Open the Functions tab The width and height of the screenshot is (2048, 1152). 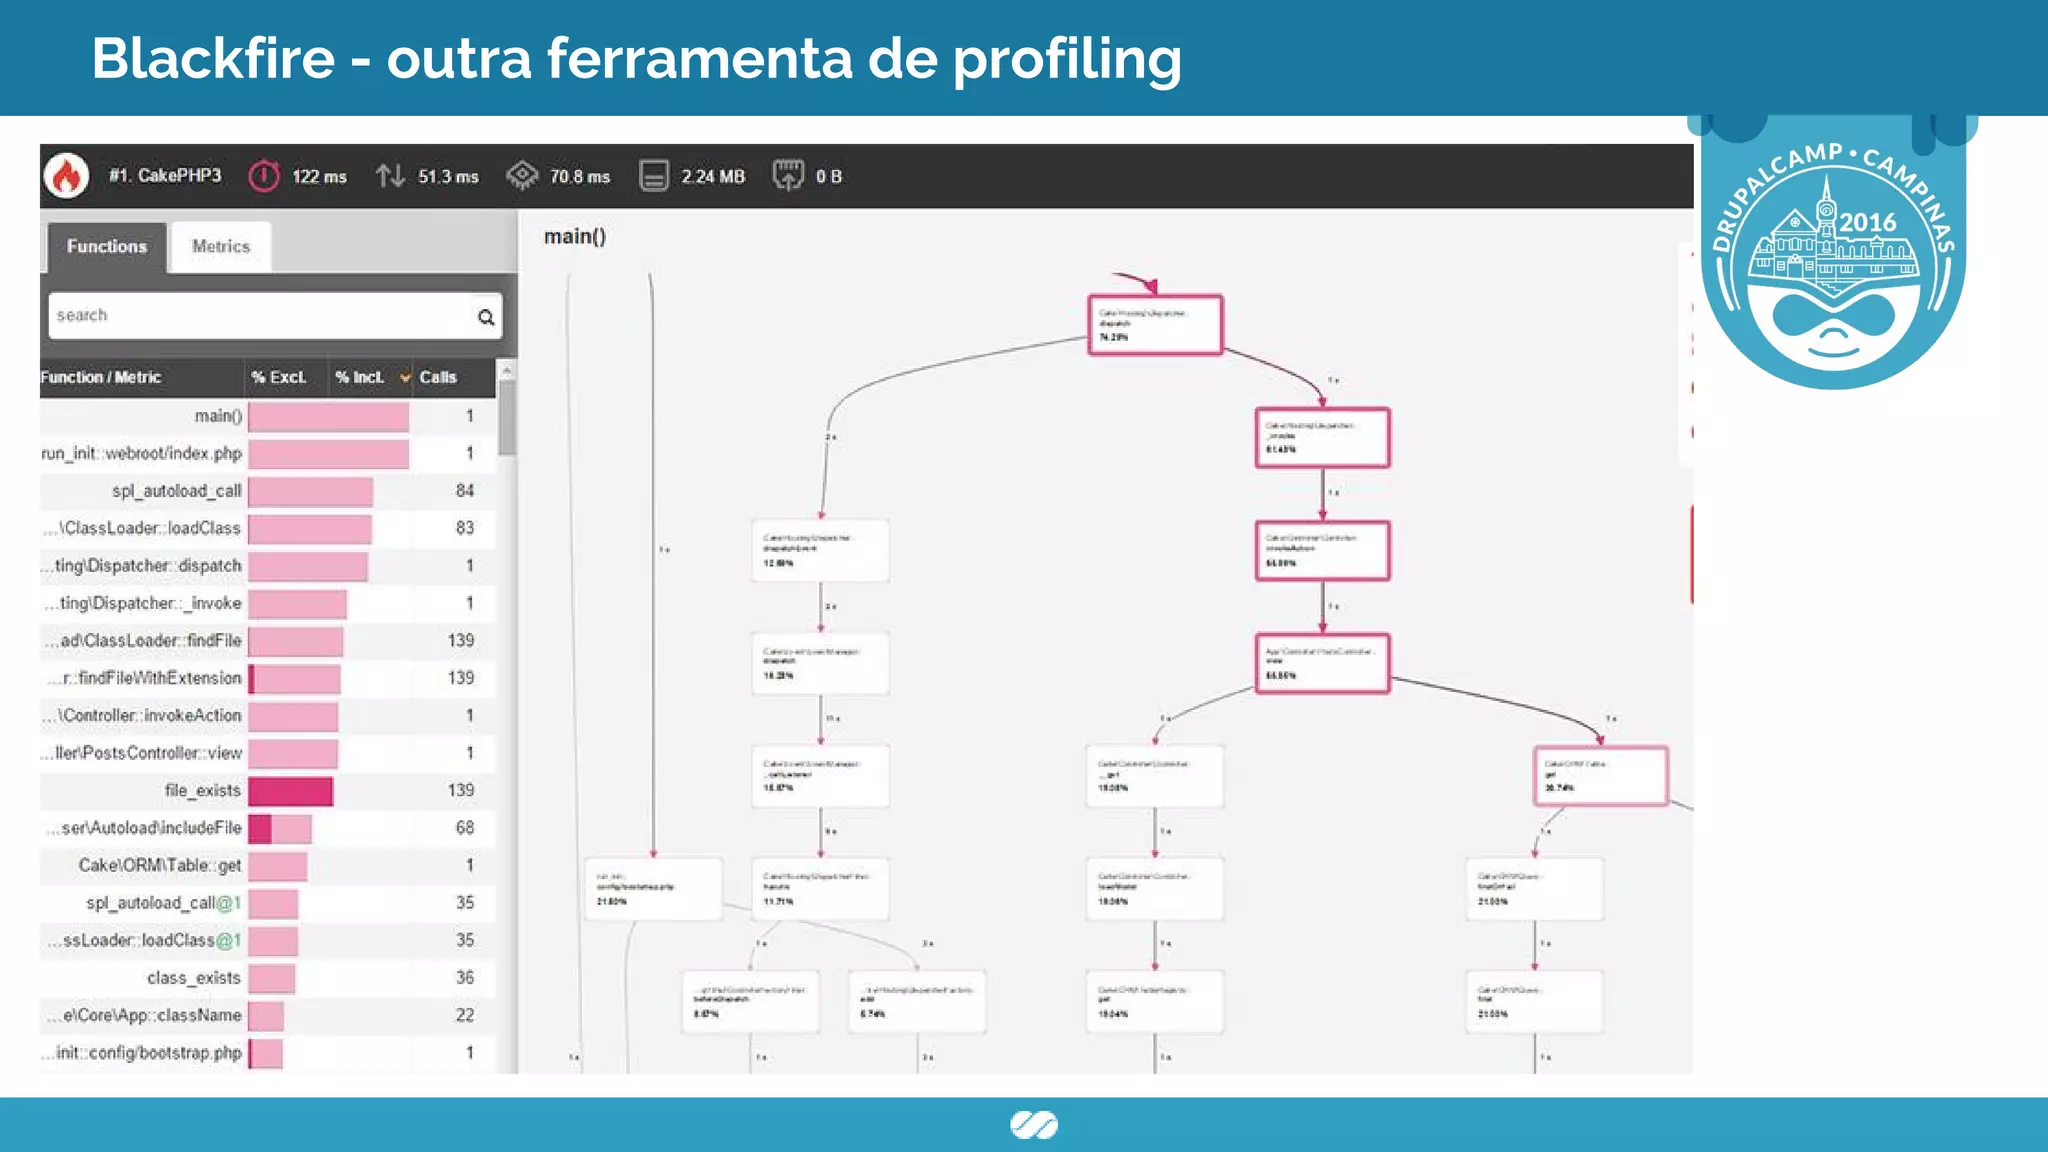pyautogui.click(x=106, y=246)
